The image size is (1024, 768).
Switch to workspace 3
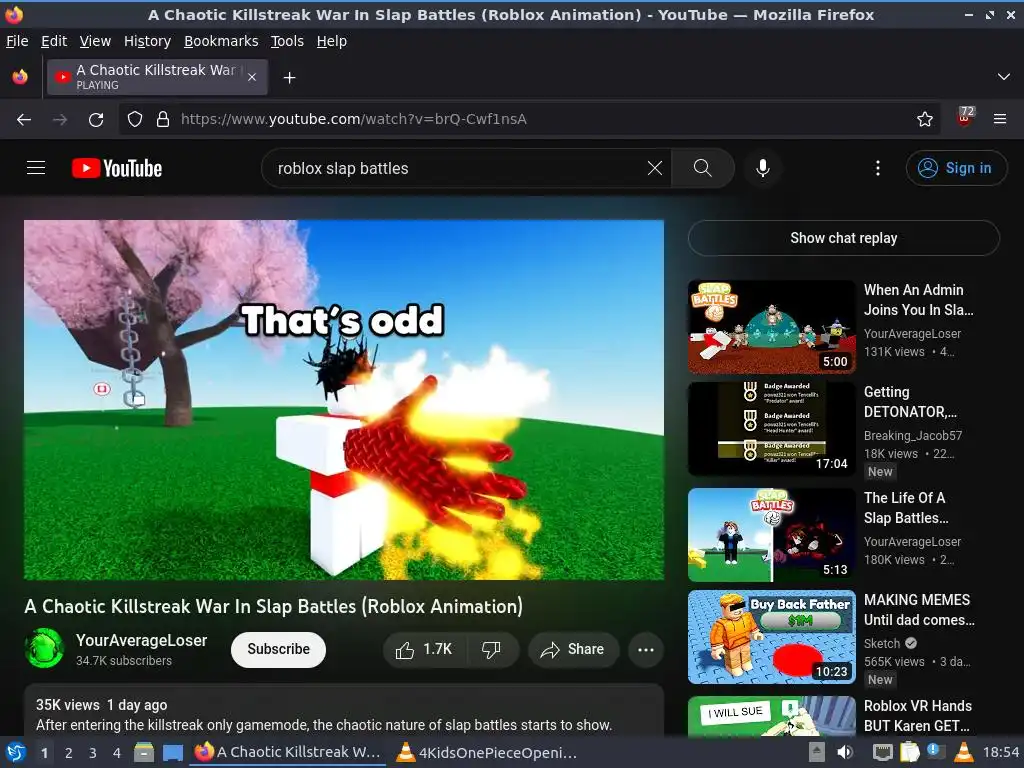(92, 753)
